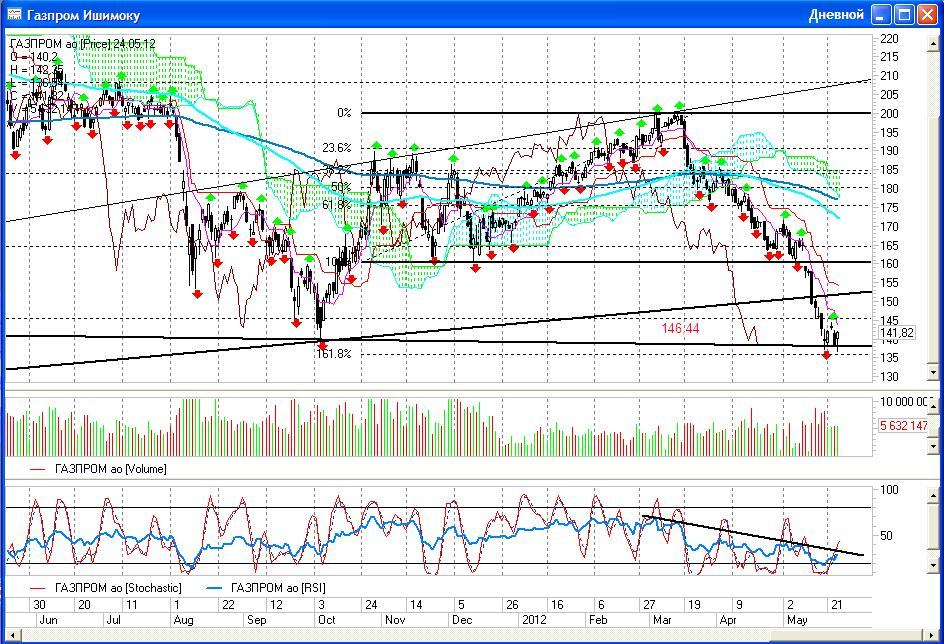Click the 100 value on oscillator axis

[x=889, y=490]
